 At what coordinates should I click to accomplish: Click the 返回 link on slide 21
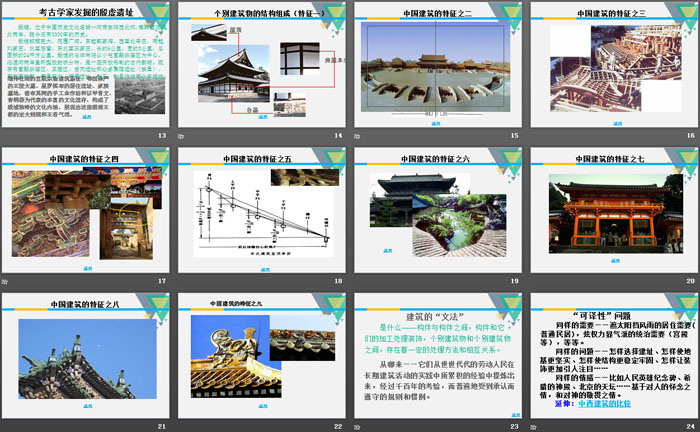coord(88,406)
